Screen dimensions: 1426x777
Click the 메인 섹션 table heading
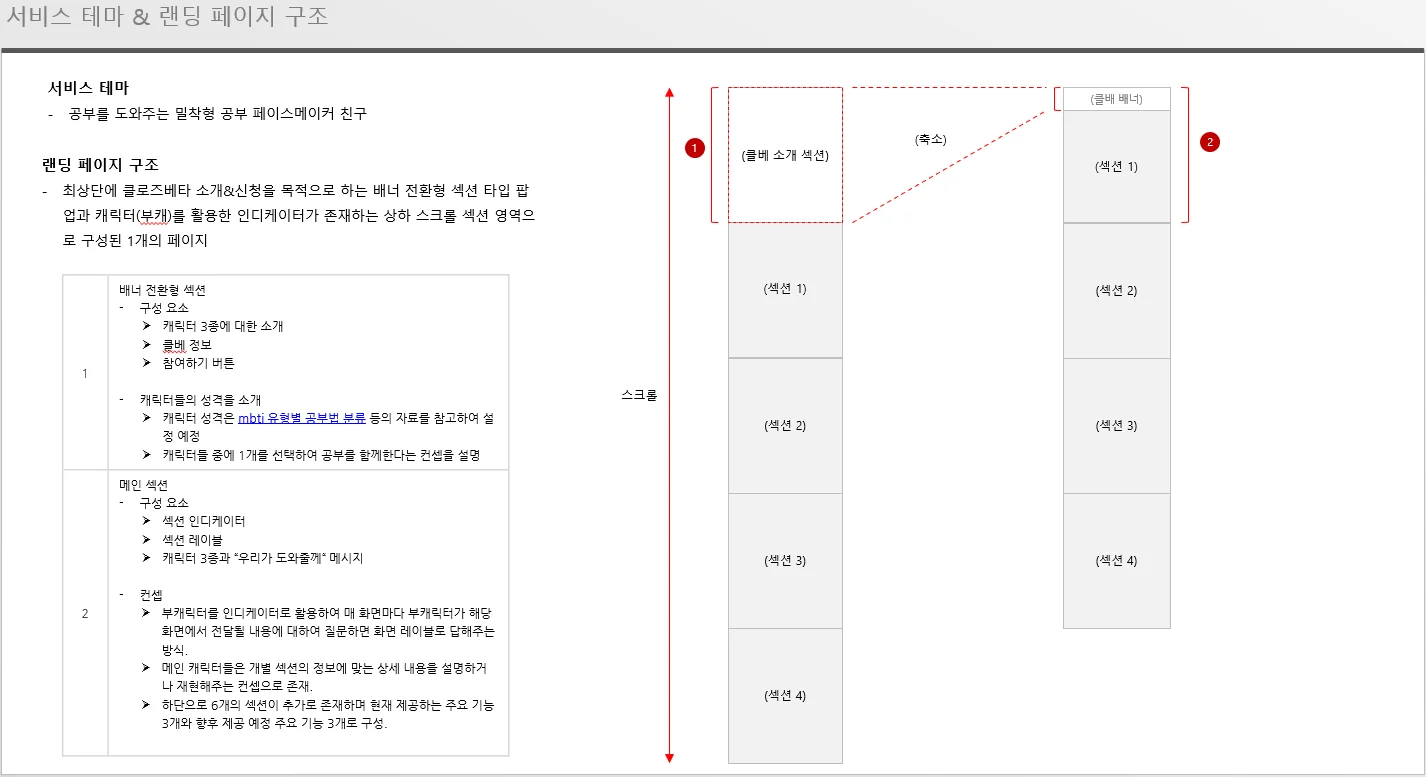[x=144, y=484]
